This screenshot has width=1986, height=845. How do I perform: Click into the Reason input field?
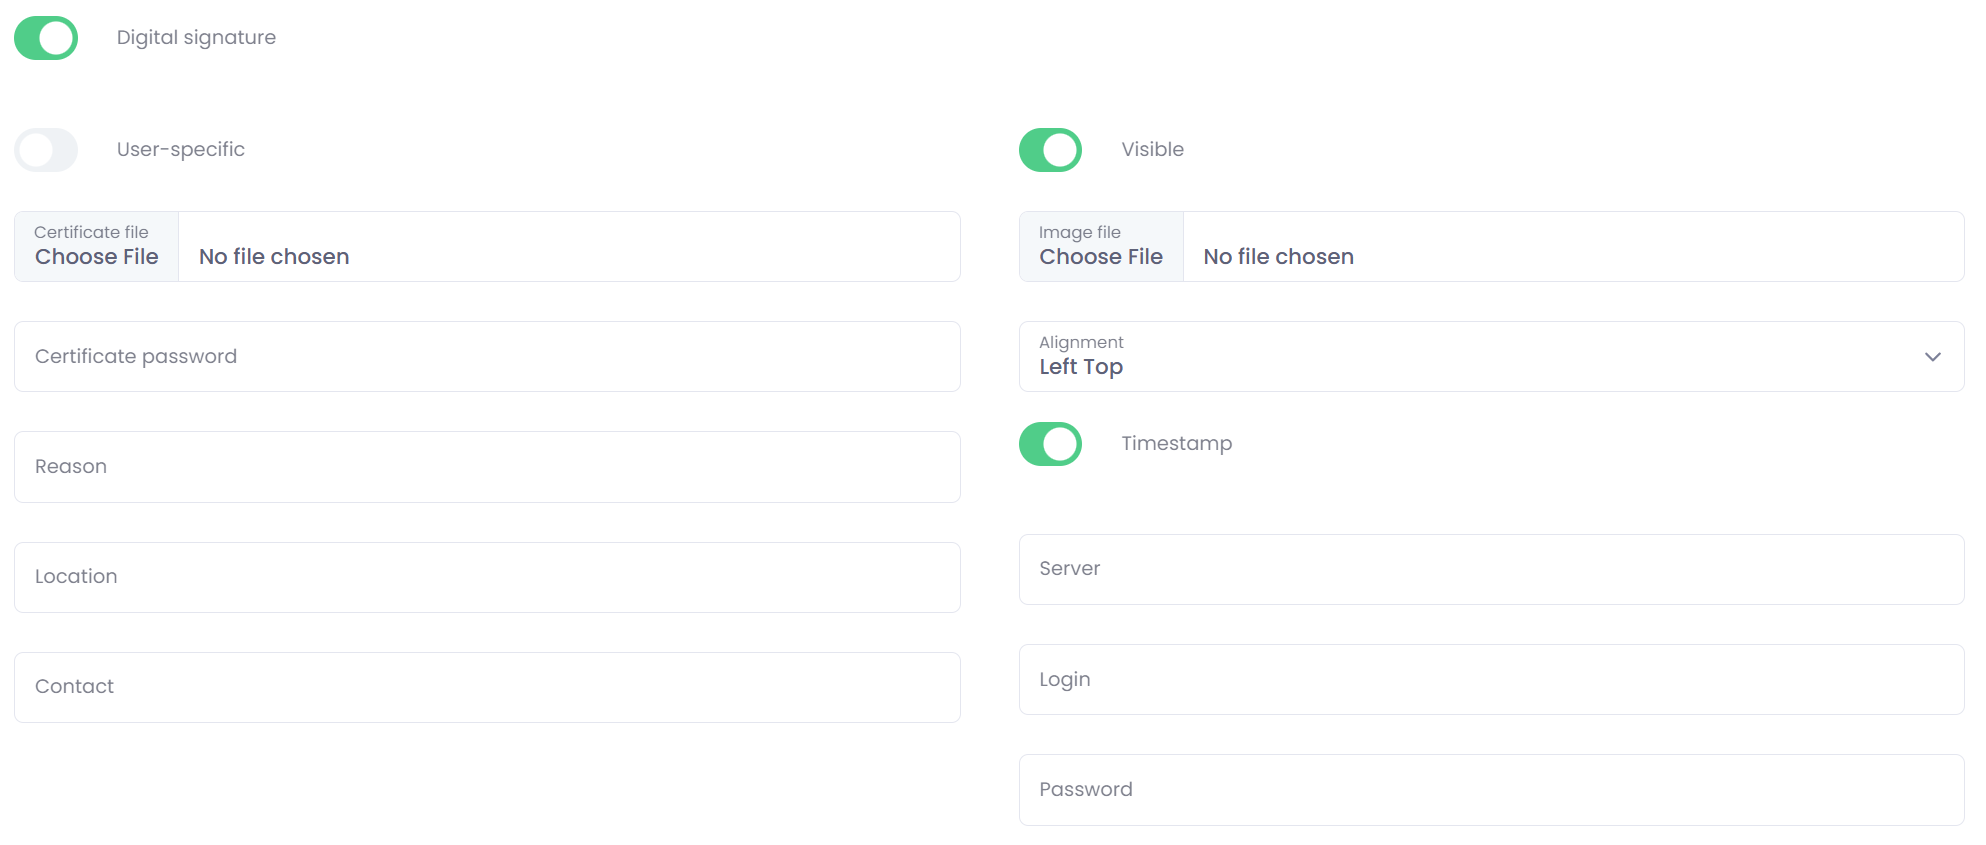pyautogui.click(x=487, y=467)
